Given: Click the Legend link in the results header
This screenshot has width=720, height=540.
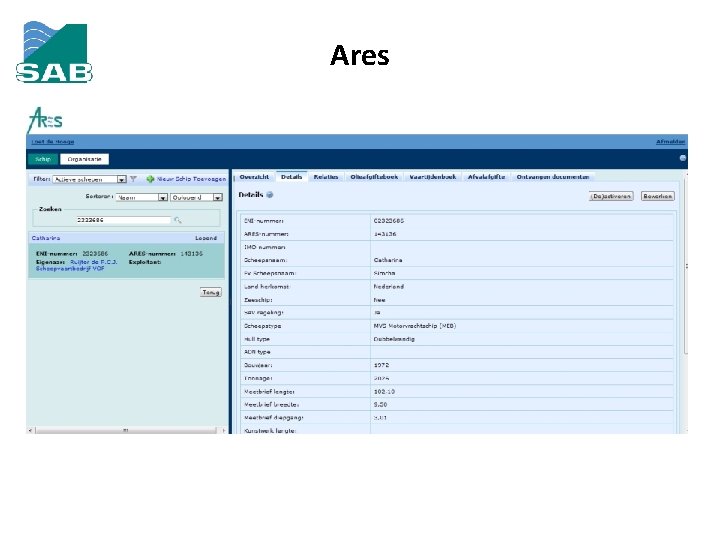Looking at the screenshot, I should coord(206,238).
